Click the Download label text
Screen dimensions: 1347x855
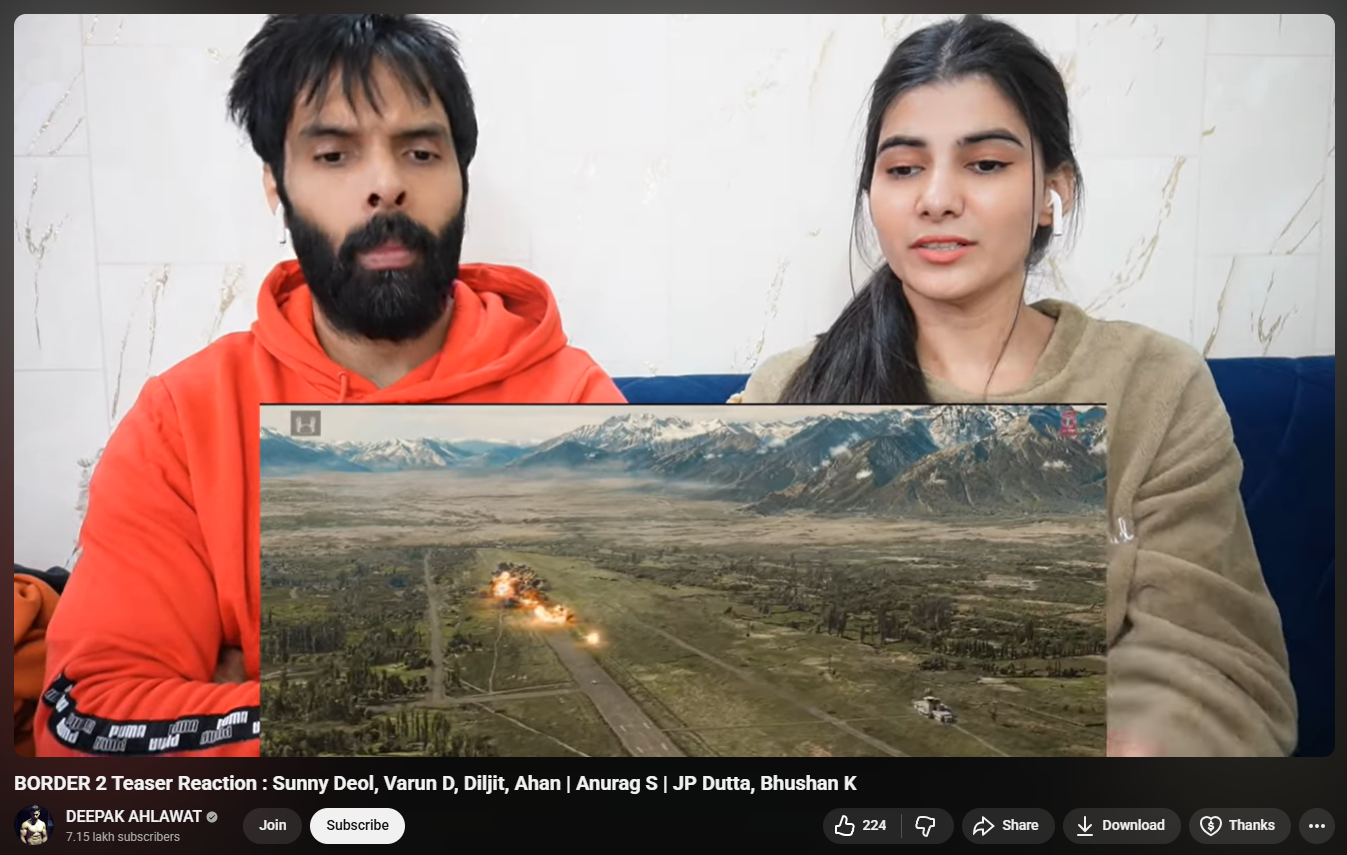pyautogui.click(x=1133, y=825)
